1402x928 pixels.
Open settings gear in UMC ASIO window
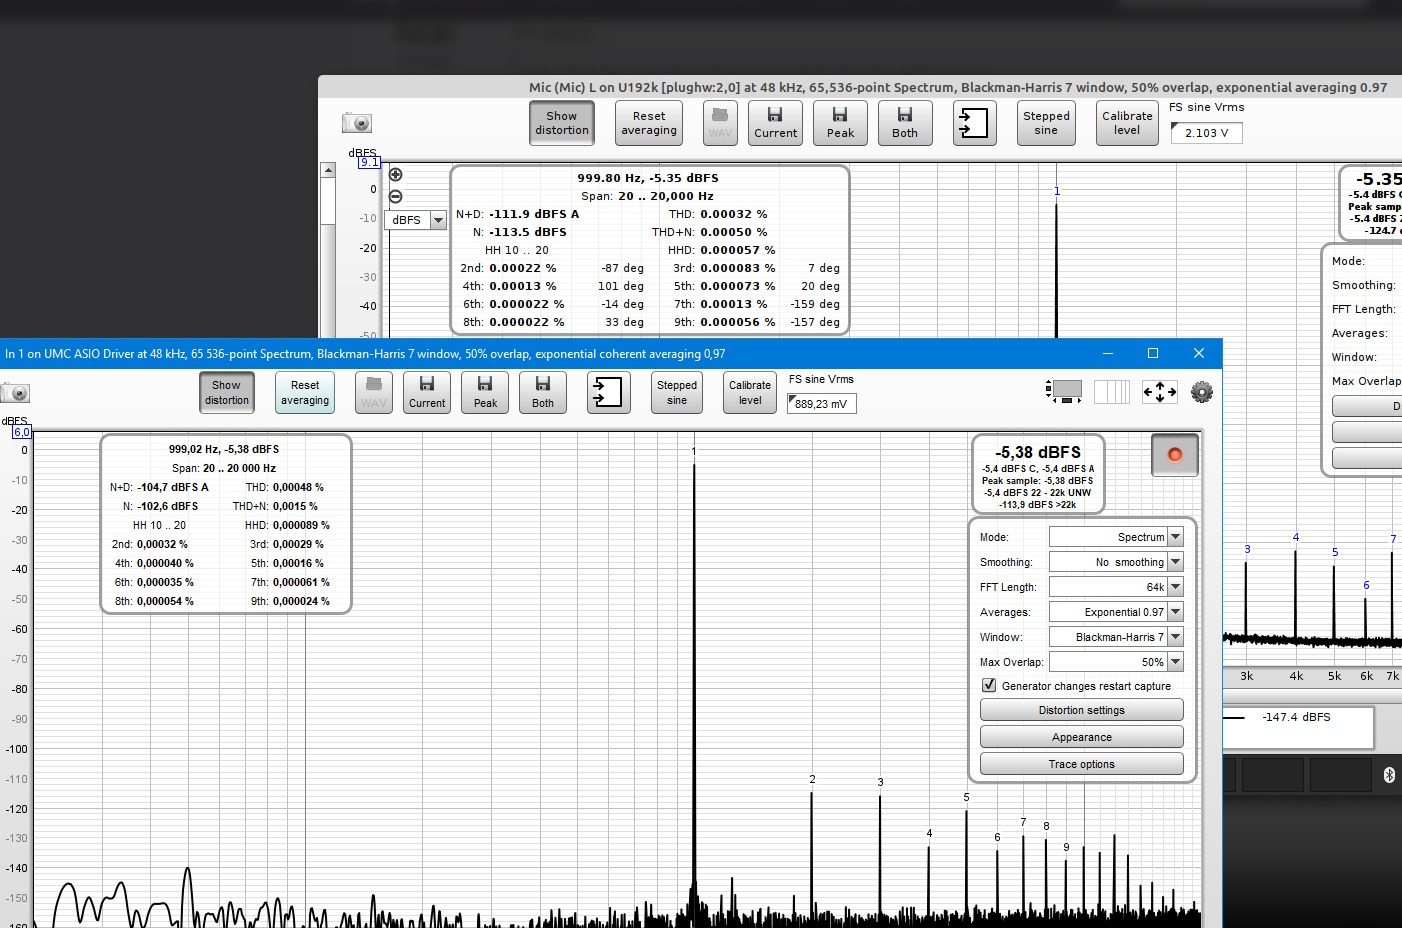[x=1202, y=392]
